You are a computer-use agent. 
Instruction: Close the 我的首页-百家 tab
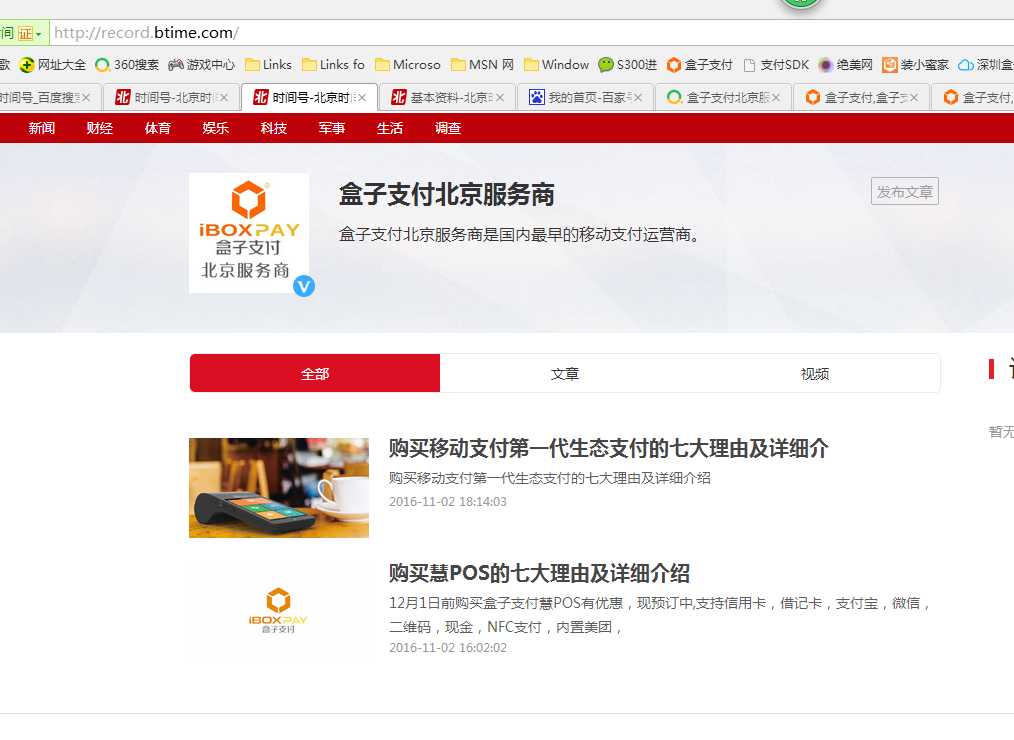(x=638, y=98)
